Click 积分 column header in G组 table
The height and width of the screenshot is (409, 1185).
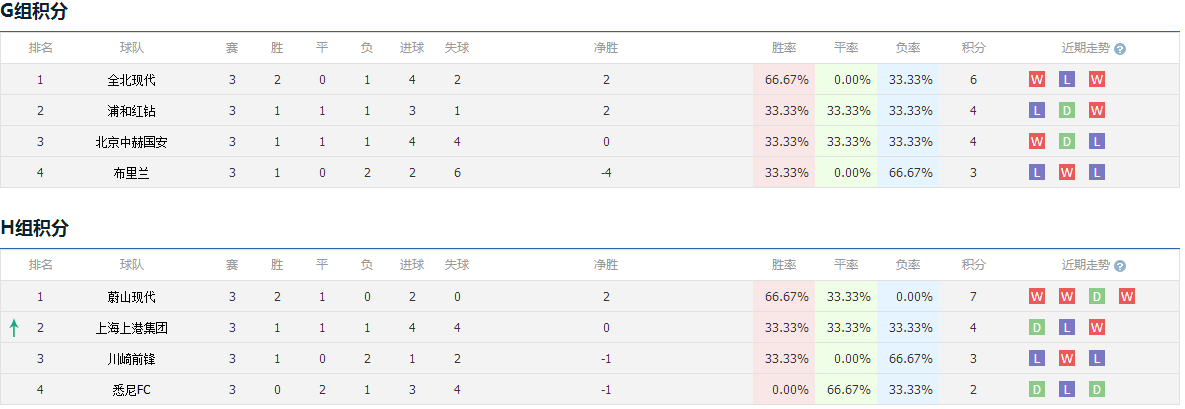(x=973, y=48)
